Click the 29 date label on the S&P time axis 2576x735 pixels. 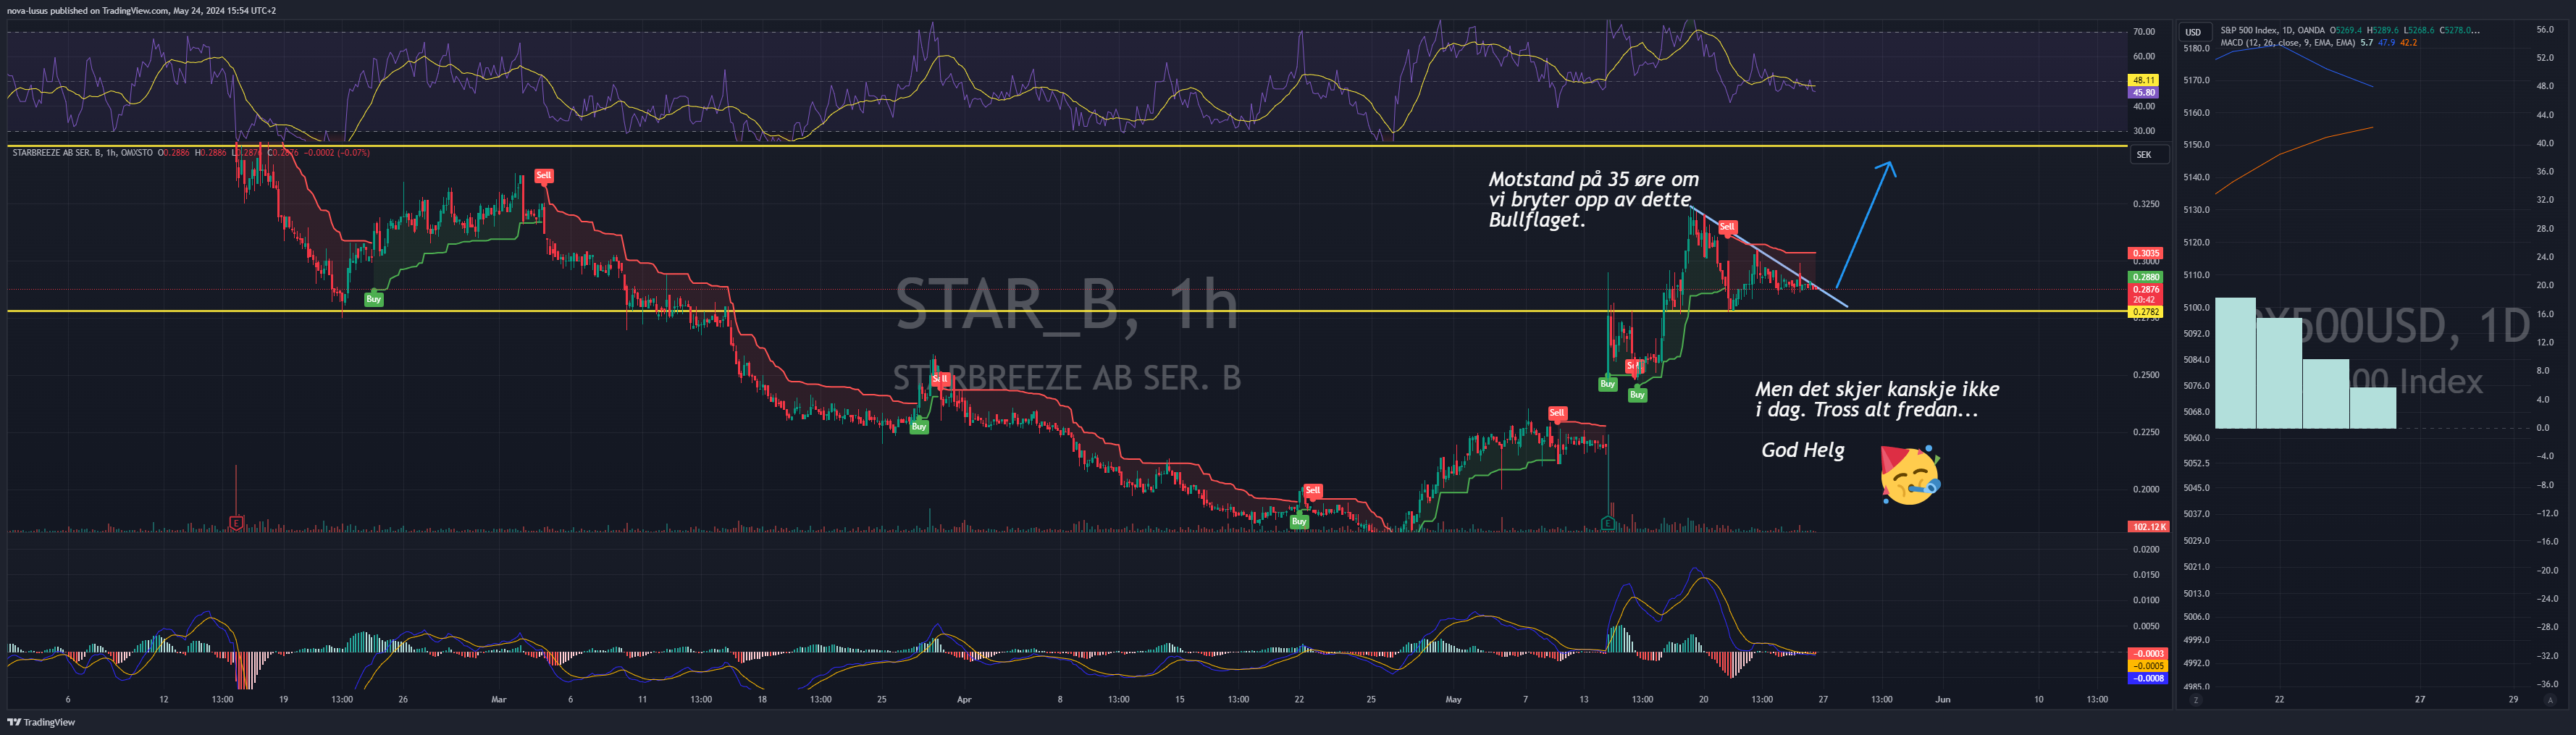pos(2513,700)
